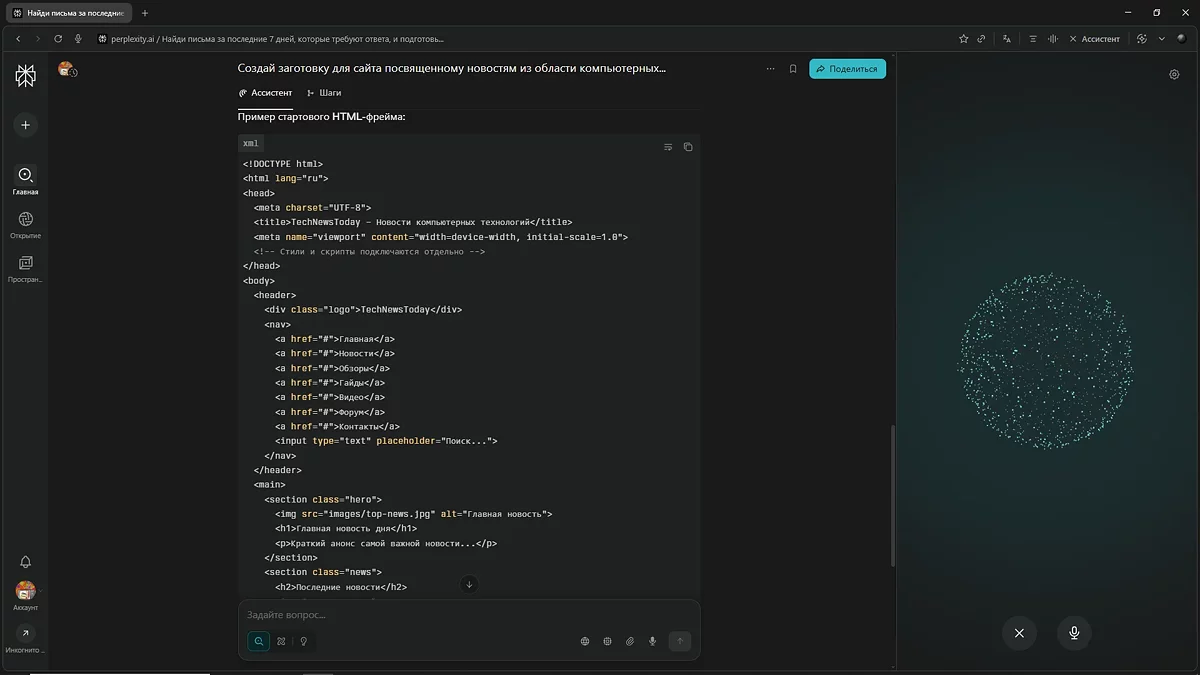Select labs lightbulb mode in query box

coord(303,641)
